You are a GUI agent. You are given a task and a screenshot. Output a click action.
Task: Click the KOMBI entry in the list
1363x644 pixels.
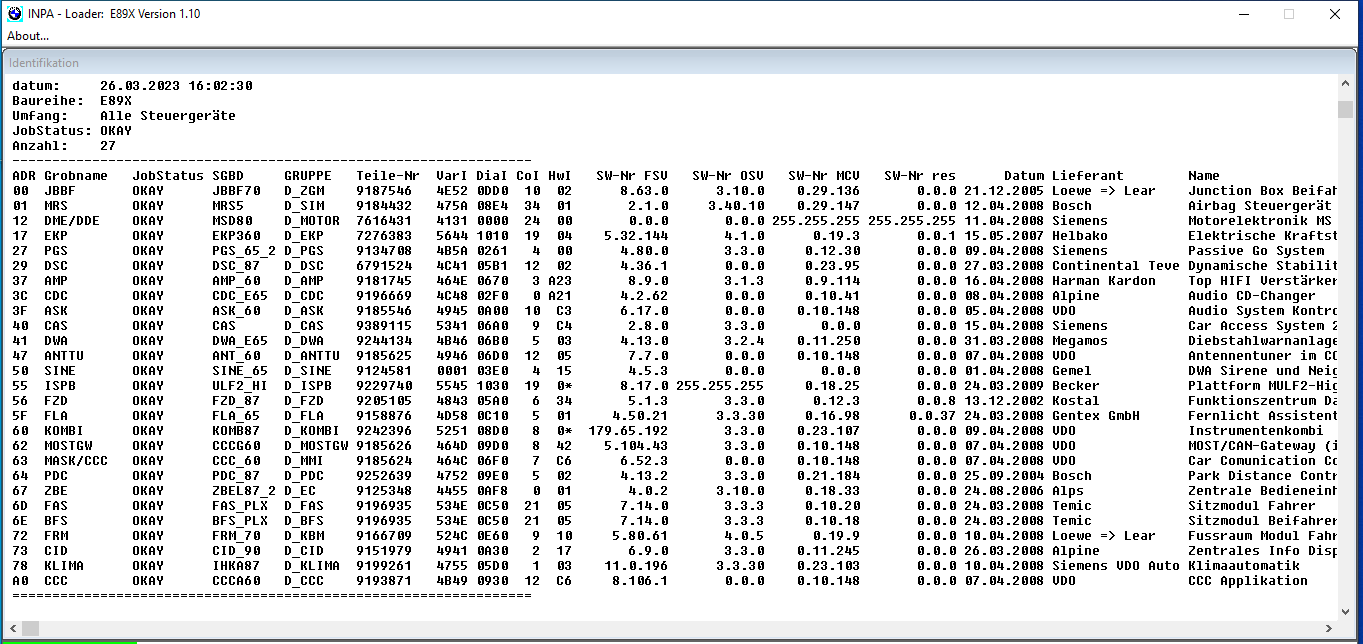click(63, 431)
